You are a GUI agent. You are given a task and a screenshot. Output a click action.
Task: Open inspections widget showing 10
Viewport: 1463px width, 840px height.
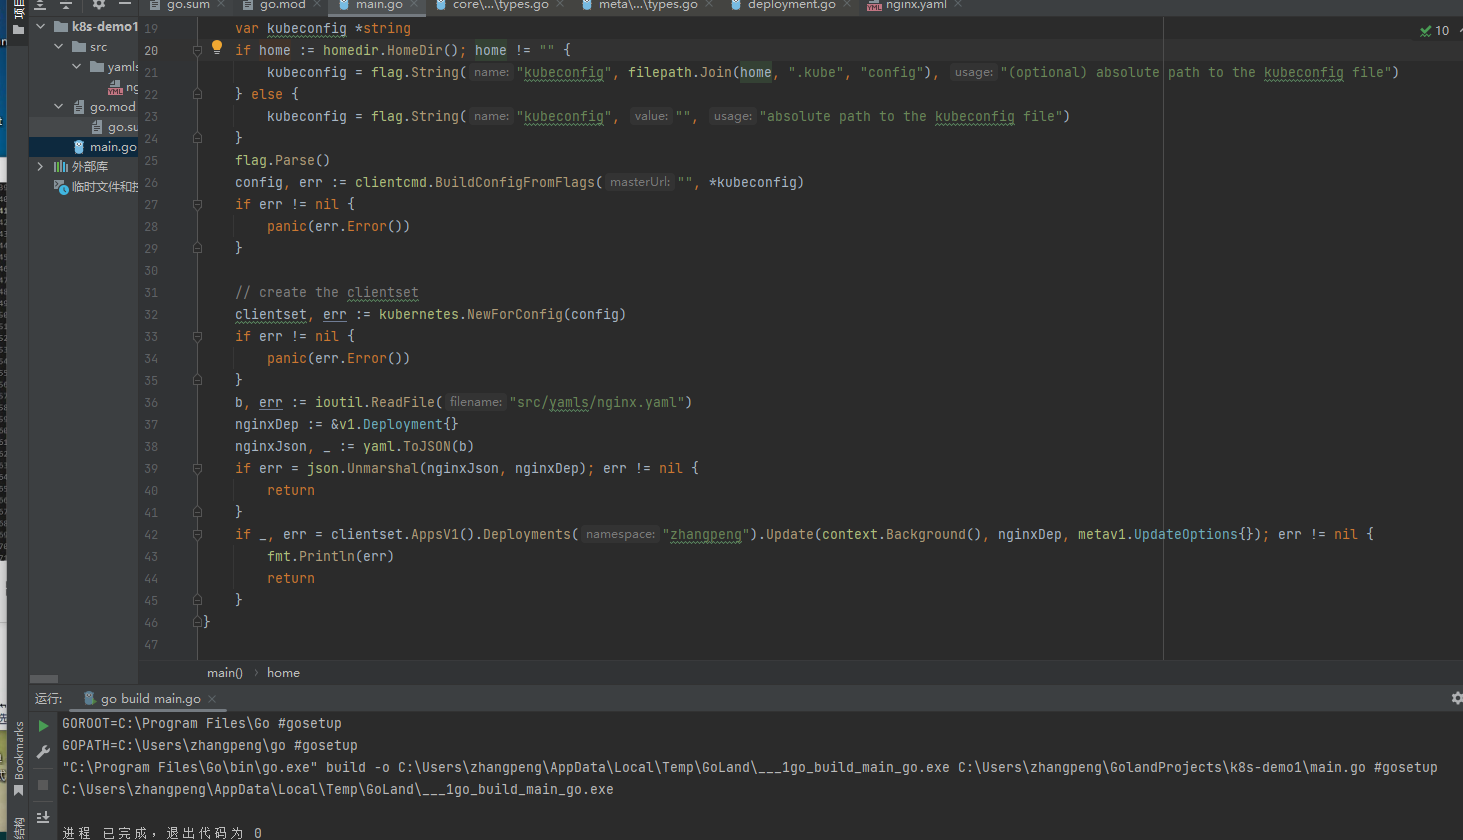point(1434,30)
